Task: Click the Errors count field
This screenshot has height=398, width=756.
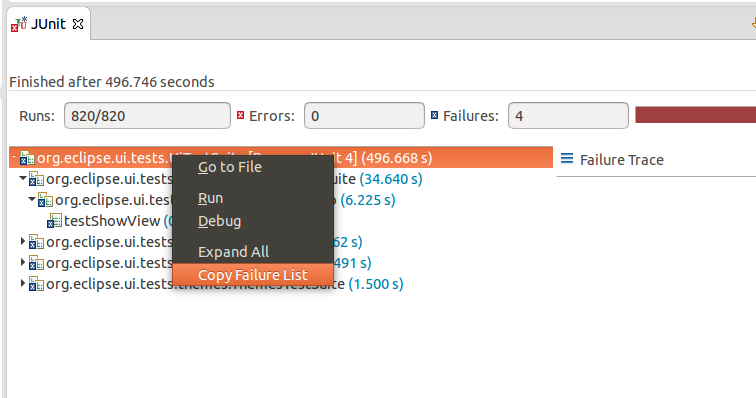Action: click(x=364, y=116)
